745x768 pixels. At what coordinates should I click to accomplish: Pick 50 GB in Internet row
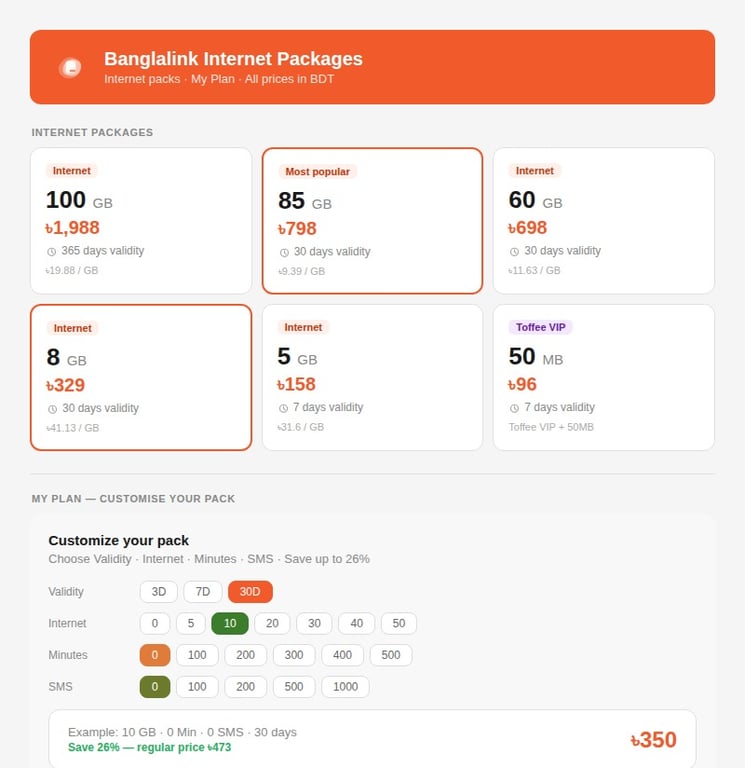coord(399,624)
